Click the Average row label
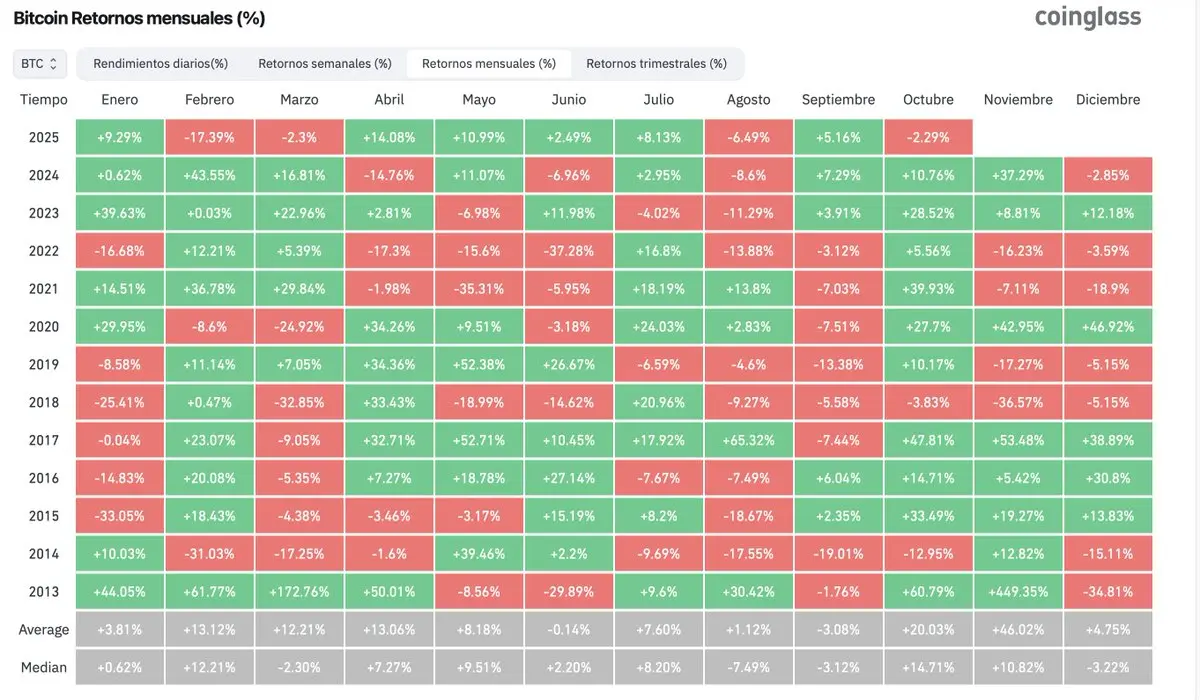This screenshot has height=700, width=1200. [44, 629]
